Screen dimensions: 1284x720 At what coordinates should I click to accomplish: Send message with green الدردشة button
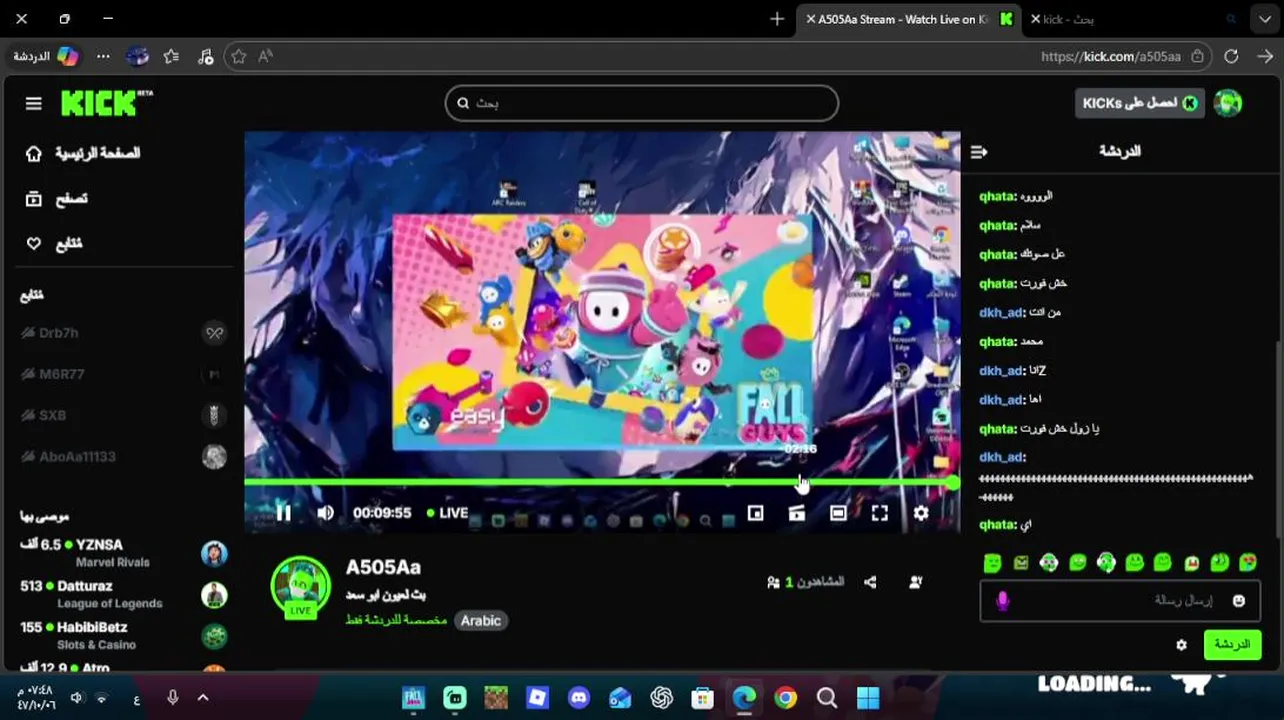point(1232,645)
